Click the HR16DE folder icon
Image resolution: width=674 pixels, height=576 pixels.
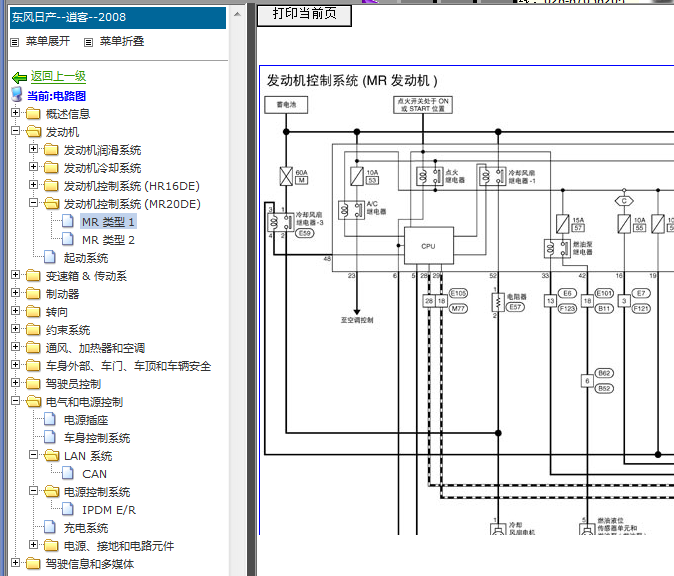pyautogui.click(x=51, y=186)
